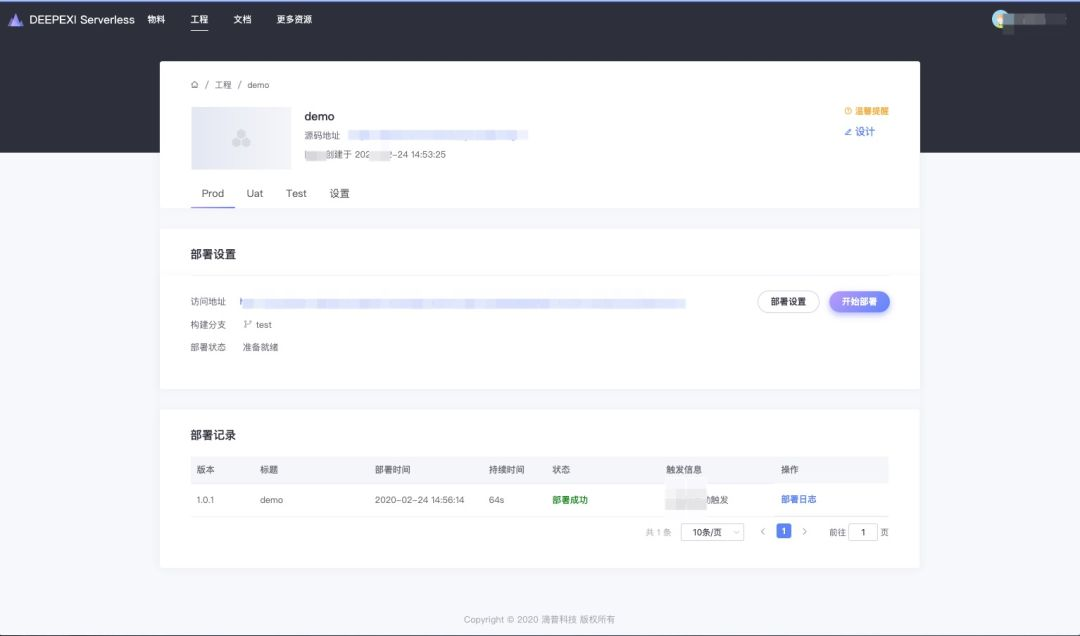Click the 前往 page number input
1080x636 pixels.
(x=863, y=532)
